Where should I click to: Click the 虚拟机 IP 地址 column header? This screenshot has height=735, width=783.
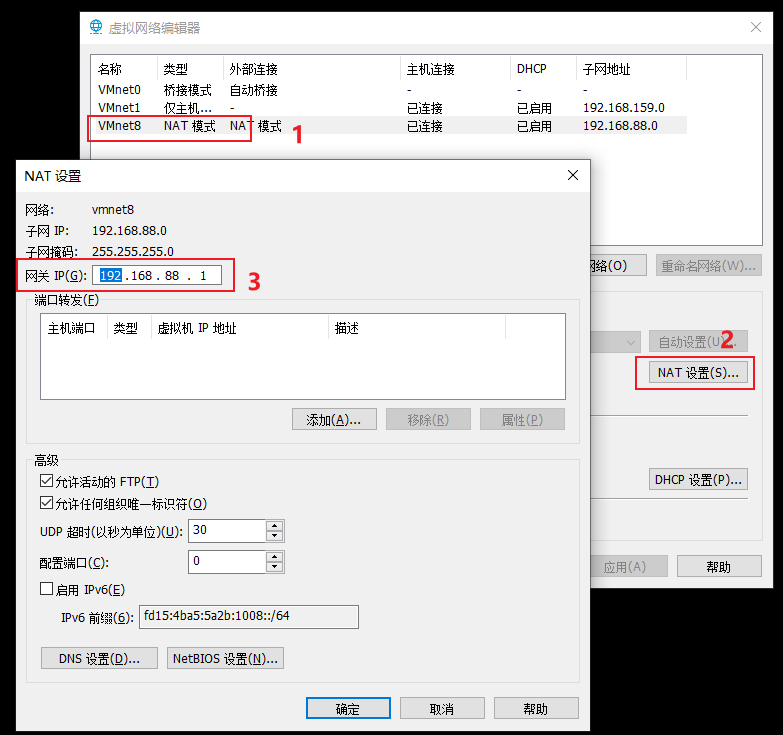coord(240,328)
